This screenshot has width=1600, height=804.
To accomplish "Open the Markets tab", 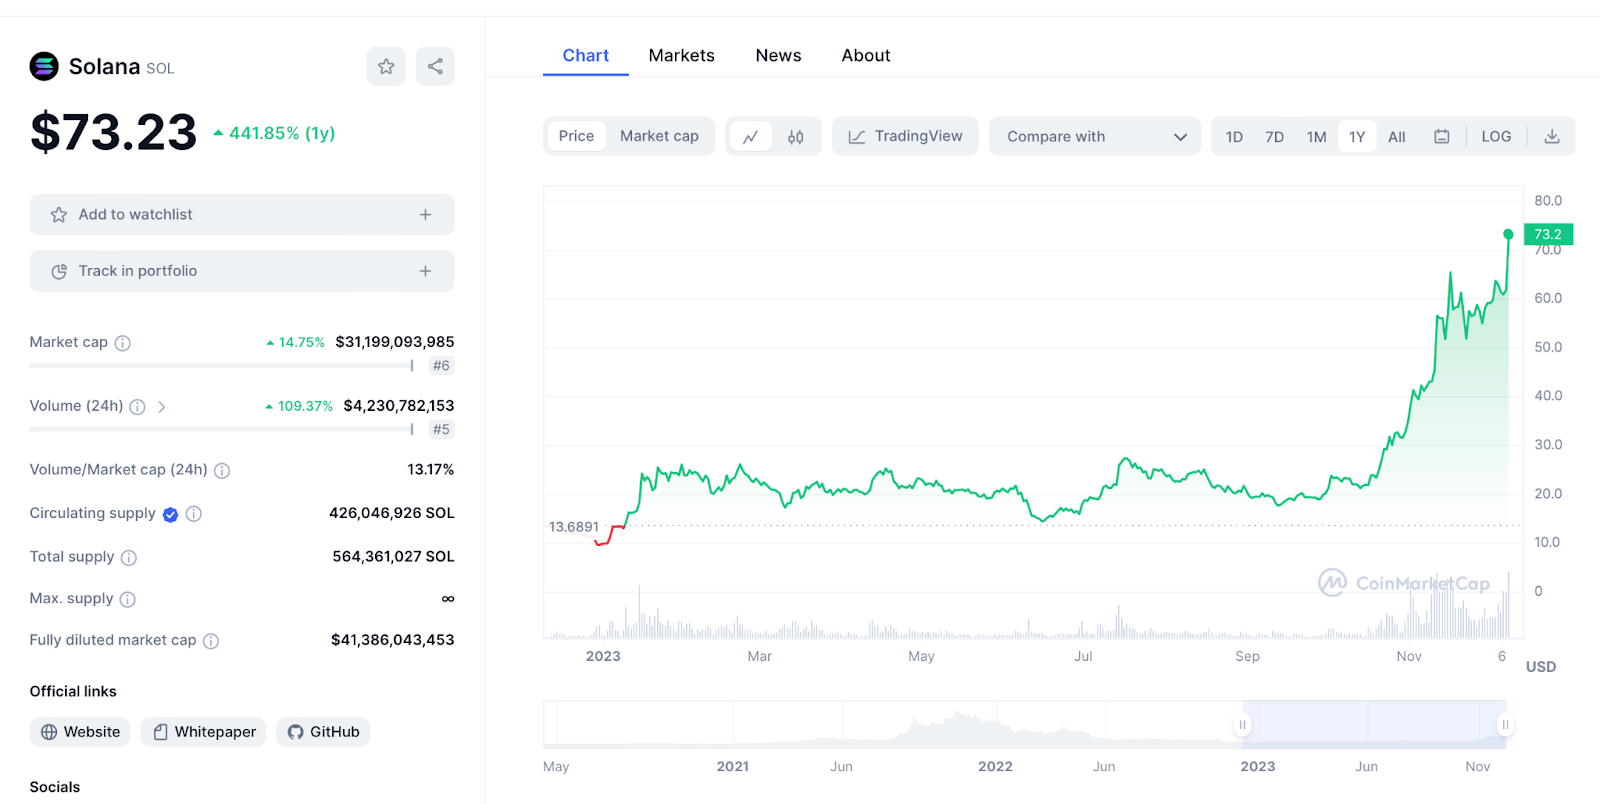I will tap(682, 56).
